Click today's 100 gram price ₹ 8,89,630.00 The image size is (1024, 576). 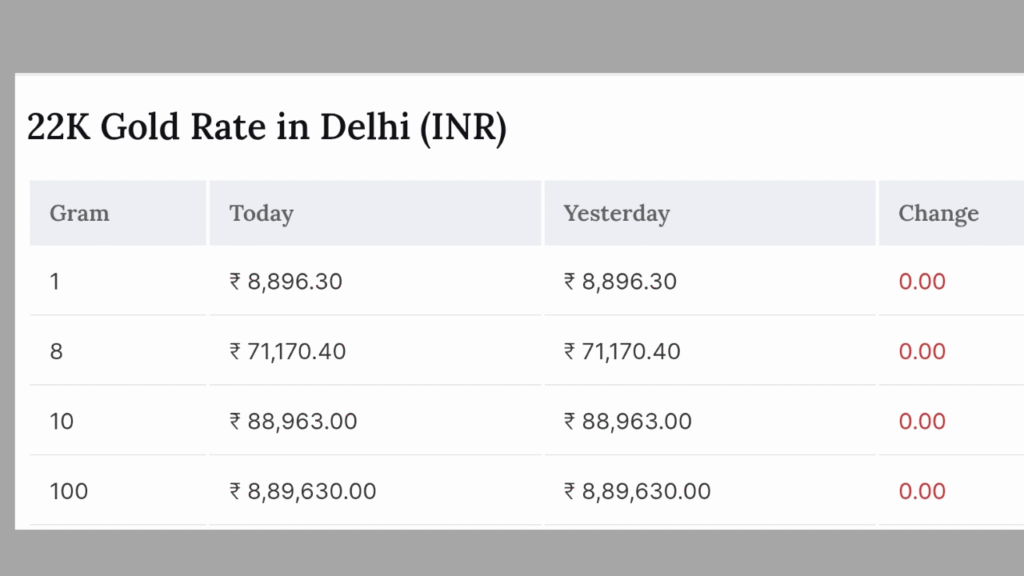click(x=302, y=491)
